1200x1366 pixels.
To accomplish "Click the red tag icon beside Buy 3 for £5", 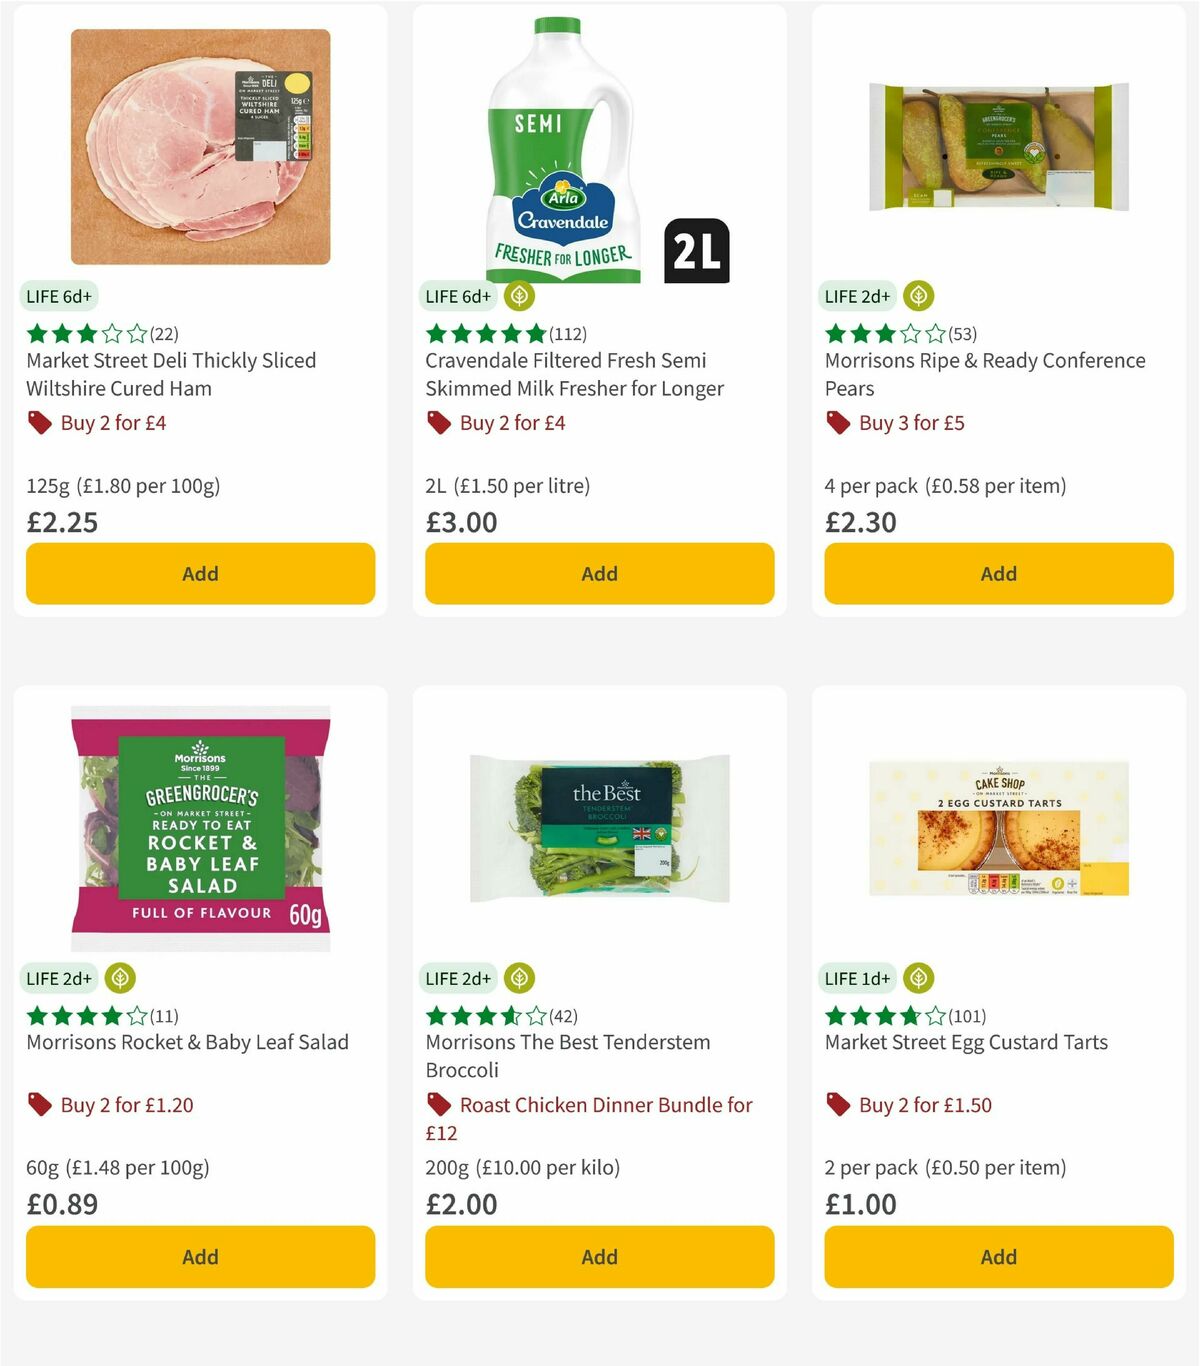I will (x=837, y=423).
